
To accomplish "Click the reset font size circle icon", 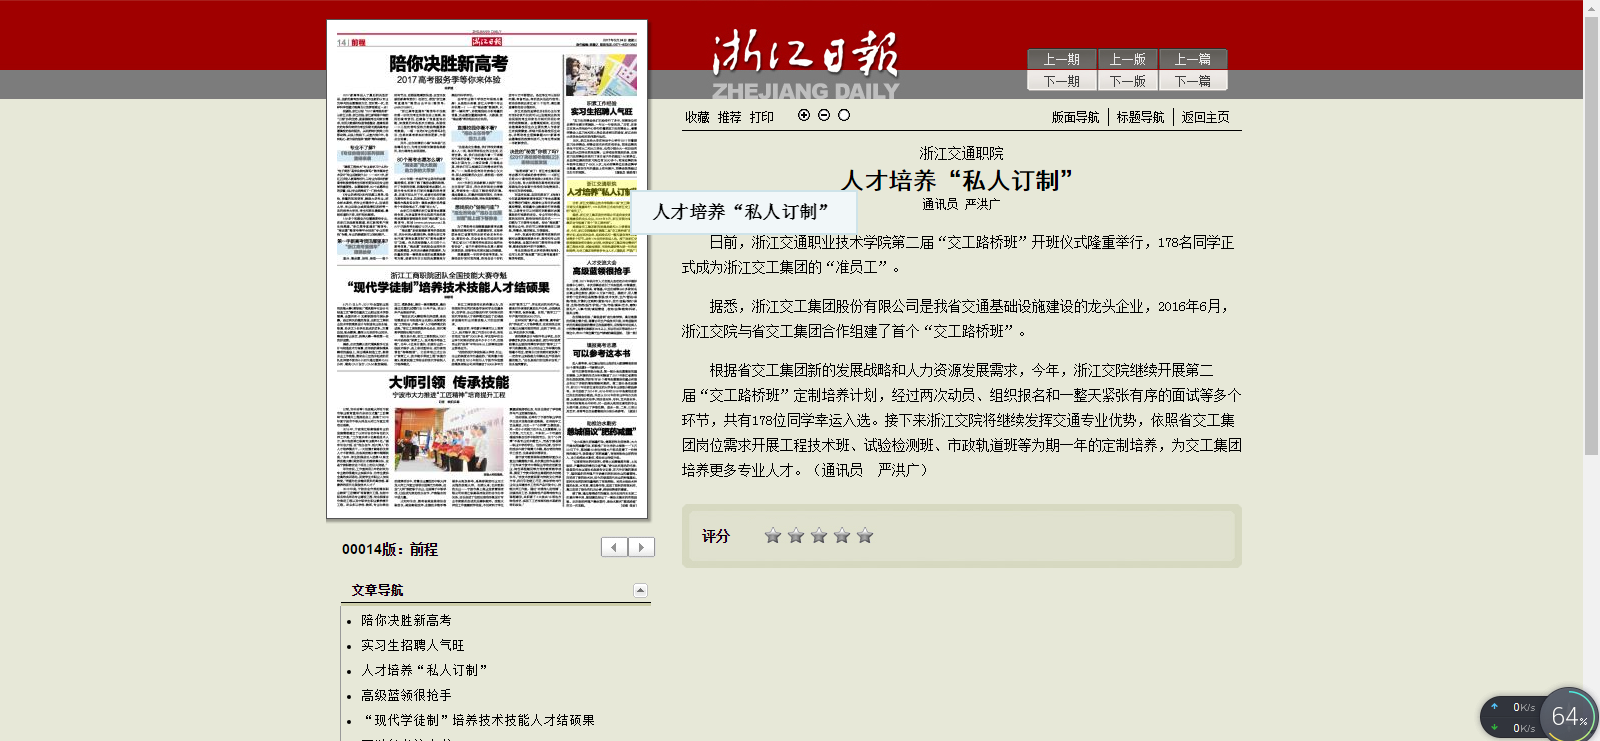I will click(844, 115).
